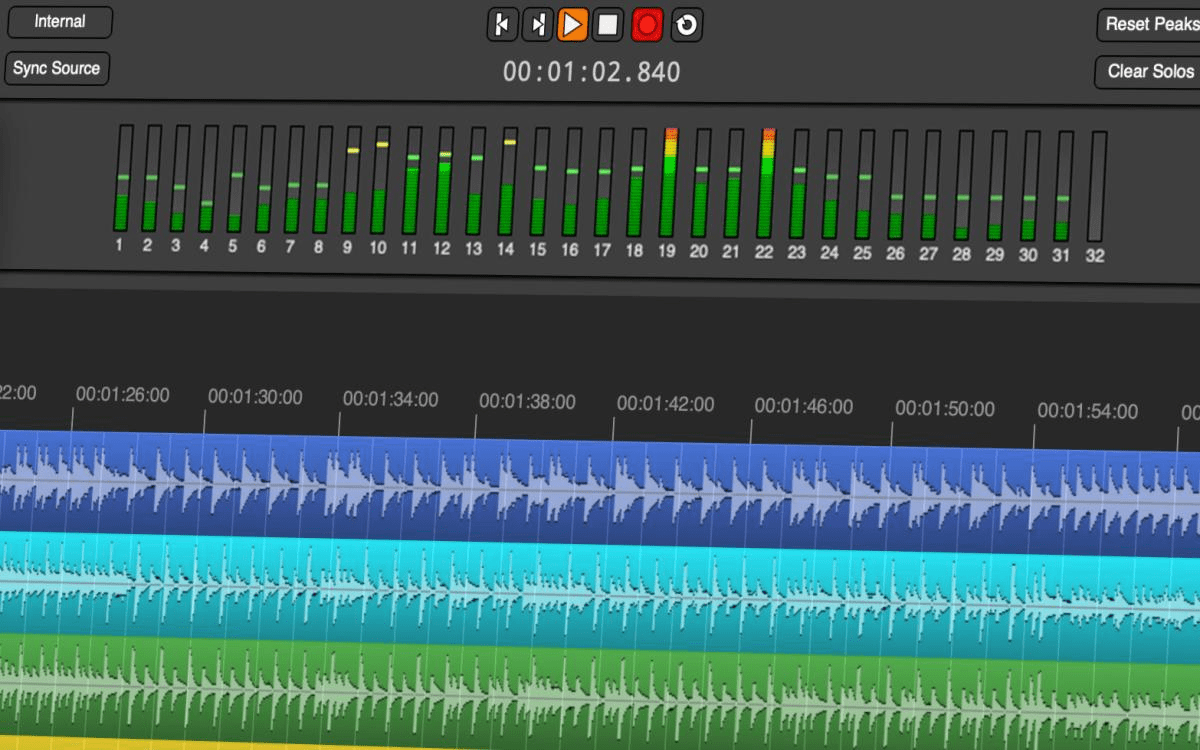The height and width of the screenshot is (750, 1200).
Task: Click the Reset Peaks button
Action: click(1149, 24)
